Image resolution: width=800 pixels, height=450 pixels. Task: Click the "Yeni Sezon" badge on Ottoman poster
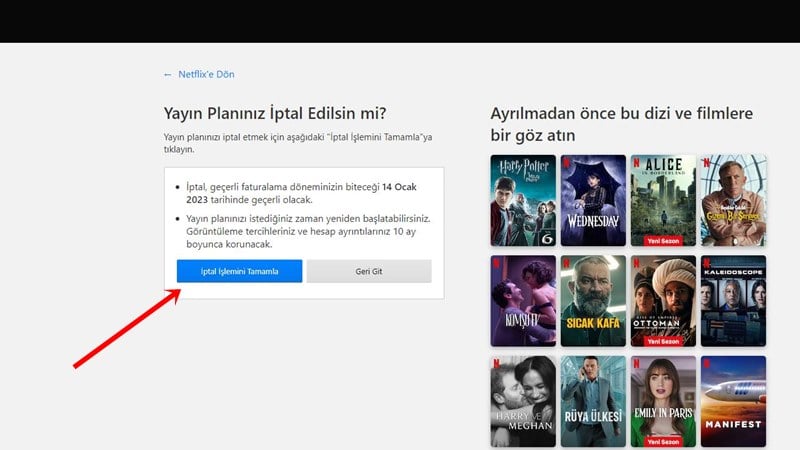[x=663, y=341]
